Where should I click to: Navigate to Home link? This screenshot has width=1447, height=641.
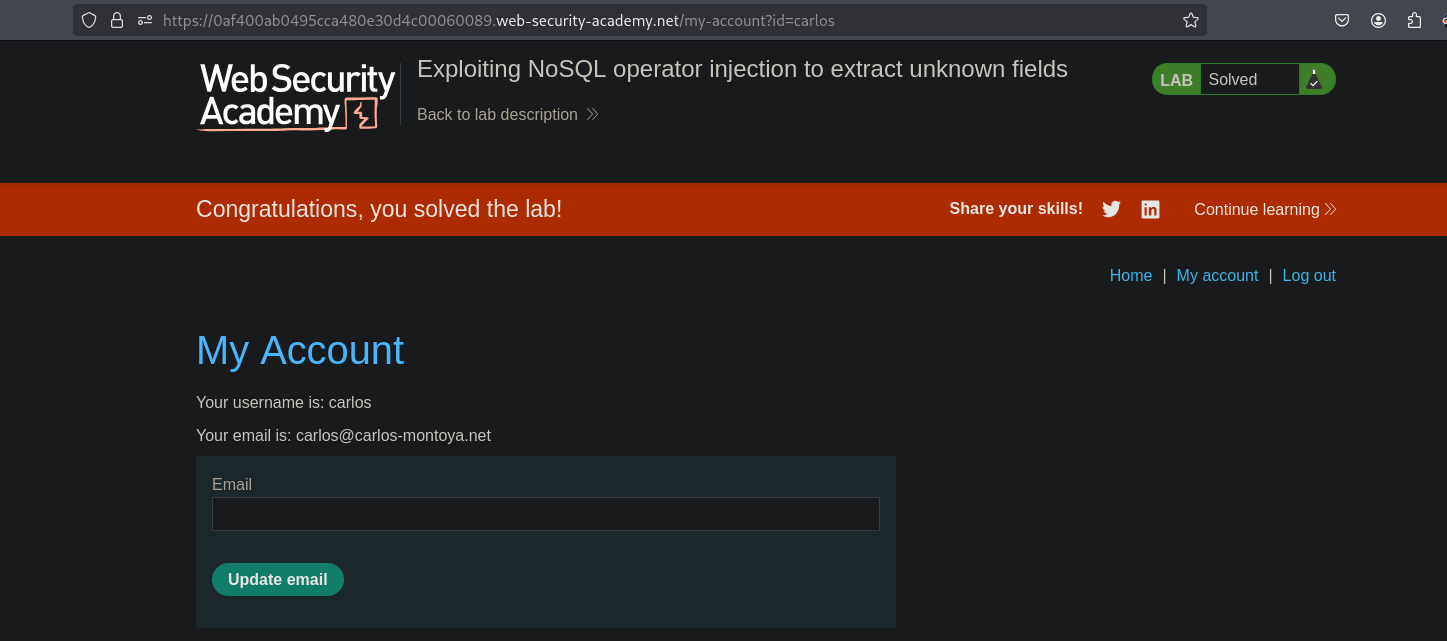tap(1130, 275)
